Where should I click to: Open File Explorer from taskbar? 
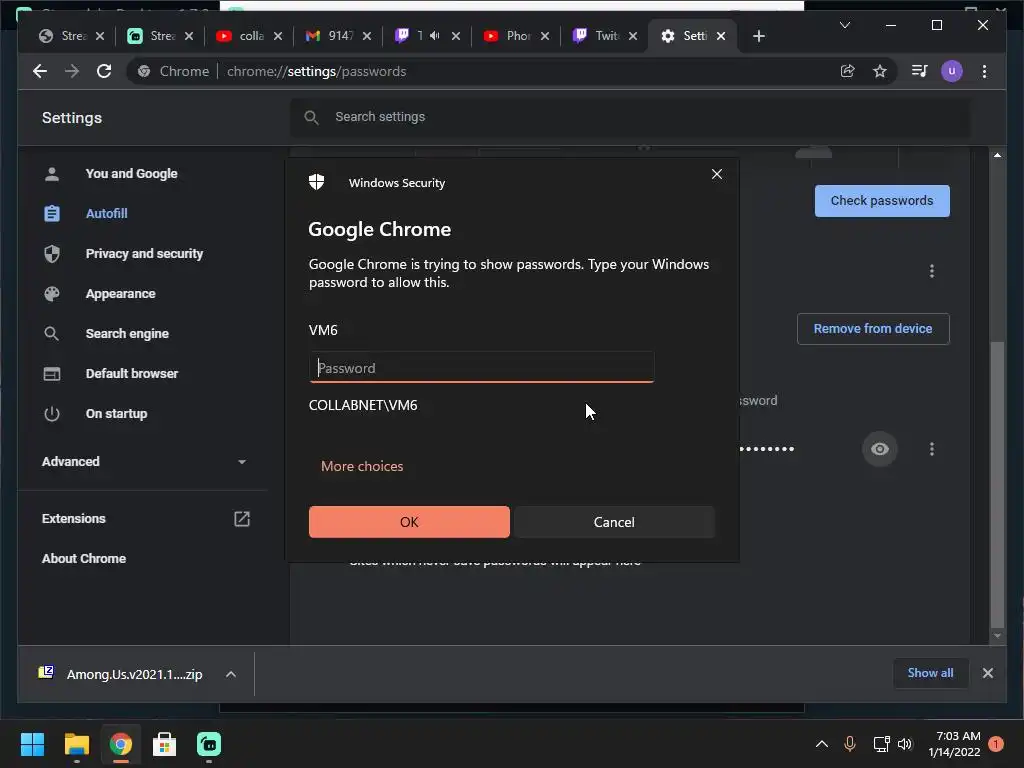coord(76,744)
